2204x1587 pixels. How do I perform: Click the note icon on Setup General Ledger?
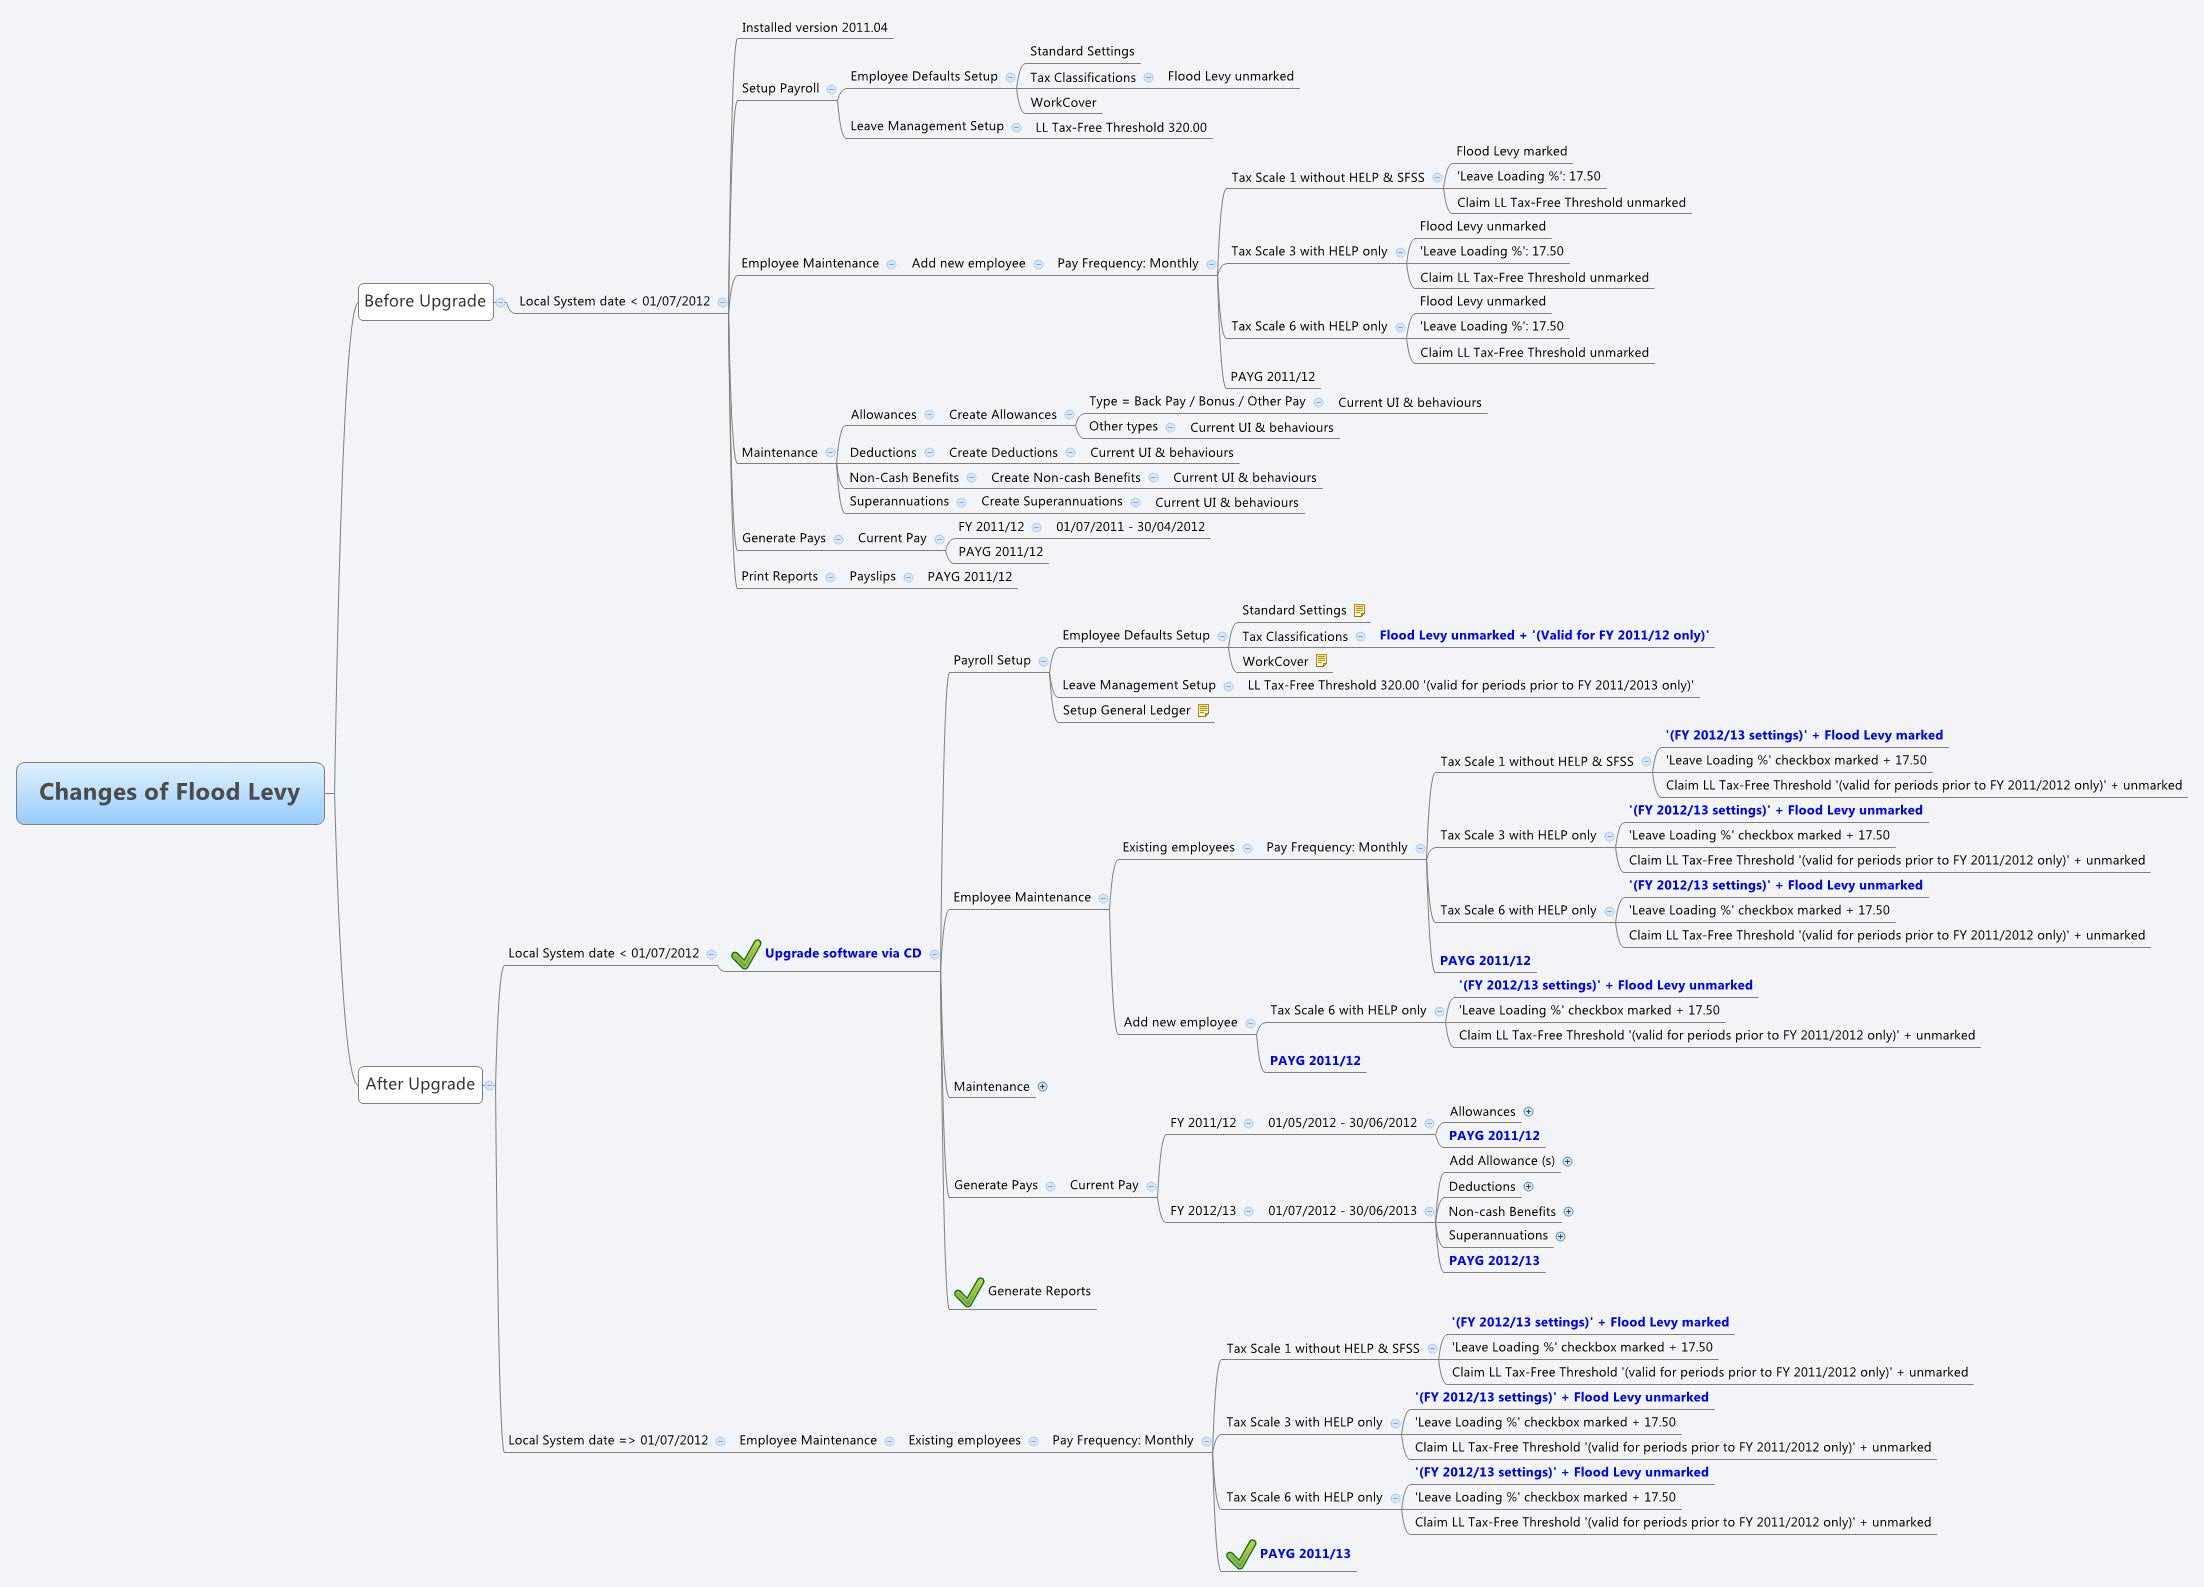(1203, 710)
